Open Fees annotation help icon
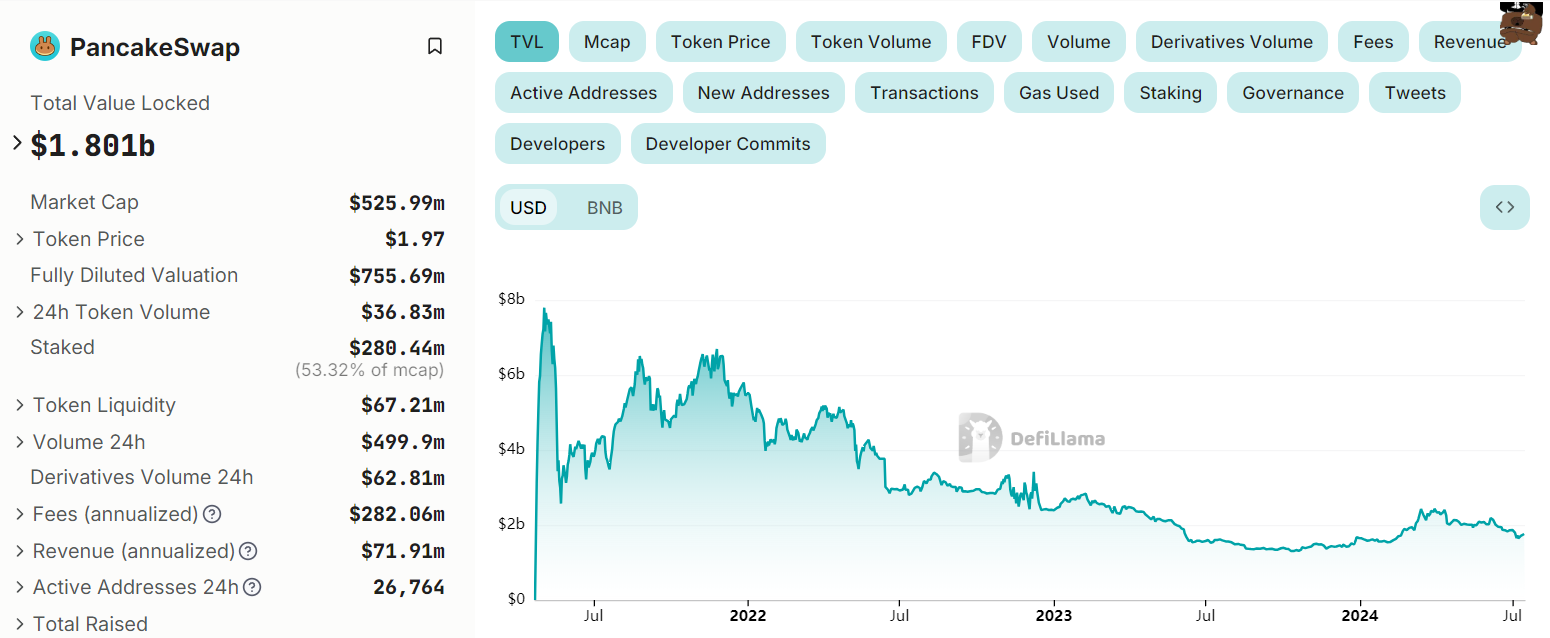1550x638 pixels. click(x=212, y=514)
